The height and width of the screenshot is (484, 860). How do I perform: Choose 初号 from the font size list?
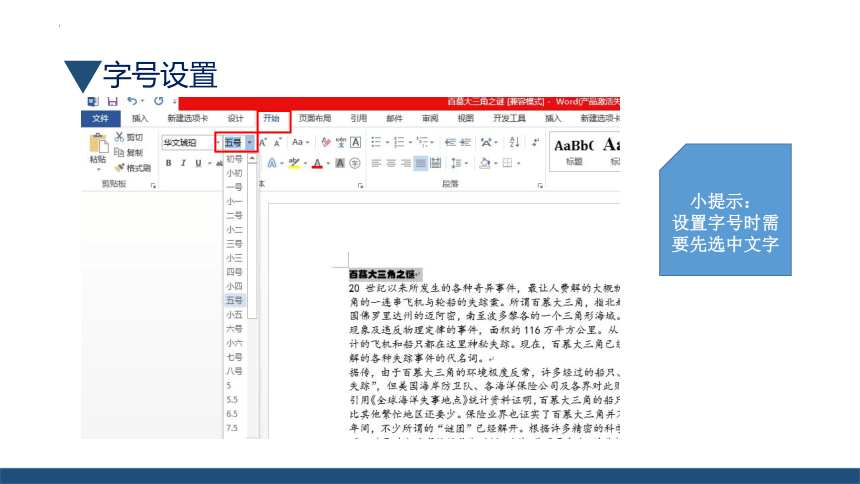click(235, 159)
